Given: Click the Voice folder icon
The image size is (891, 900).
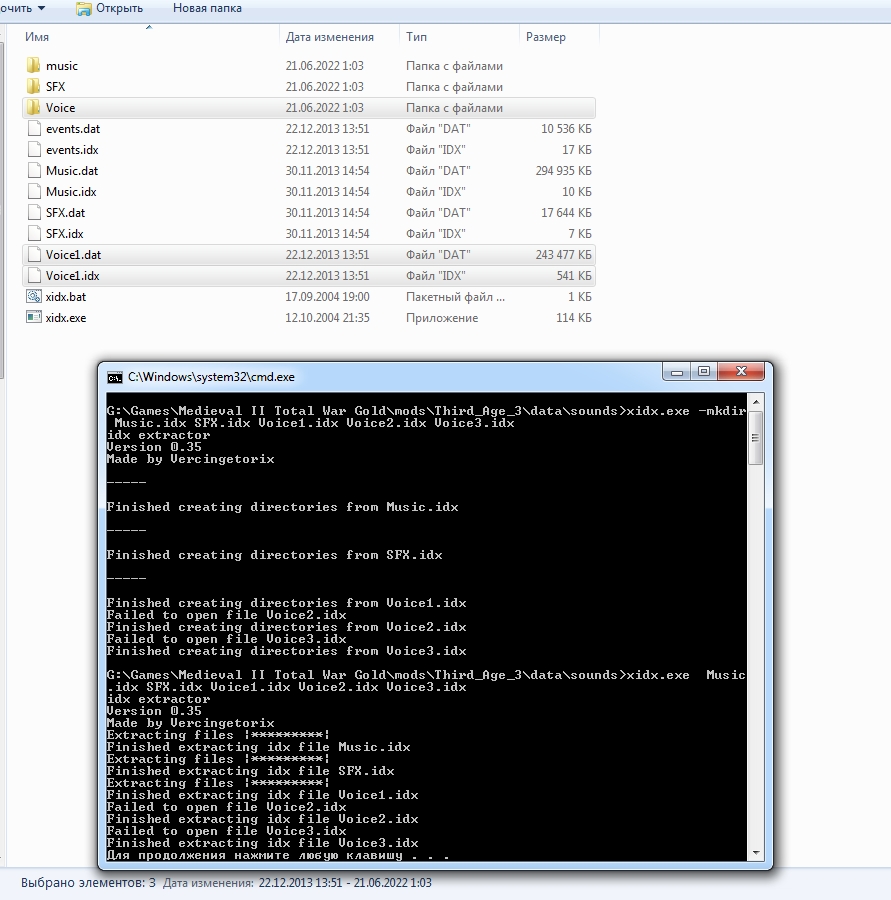Looking at the screenshot, I should 33,107.
